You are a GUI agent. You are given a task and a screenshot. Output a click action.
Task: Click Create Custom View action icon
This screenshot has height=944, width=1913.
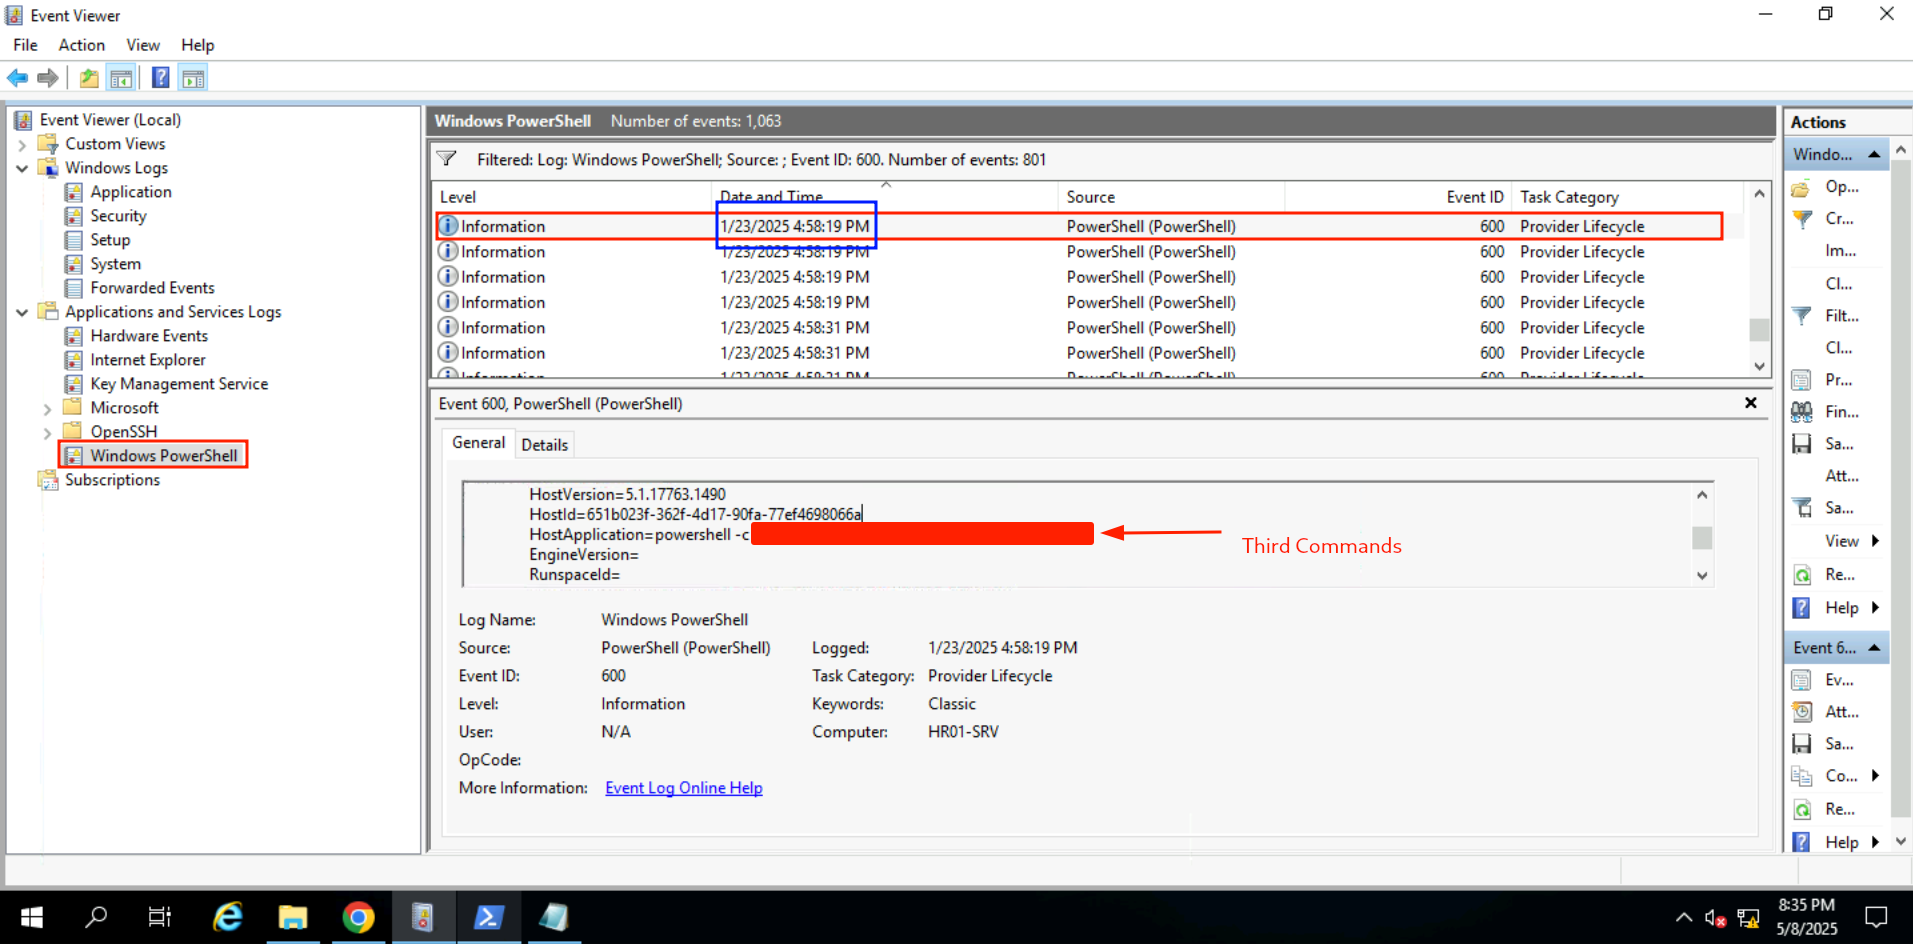point(1801,220)
